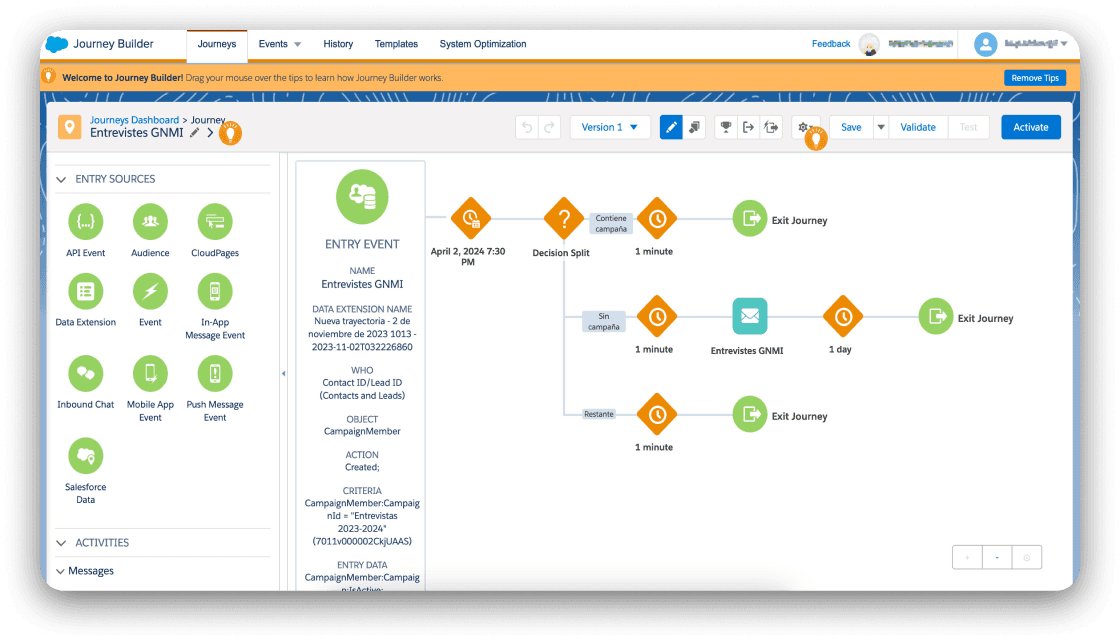This screenshot has height=642, width=1120.
Task: Select the Contiene campaña path label
Action: coord(611,224)
